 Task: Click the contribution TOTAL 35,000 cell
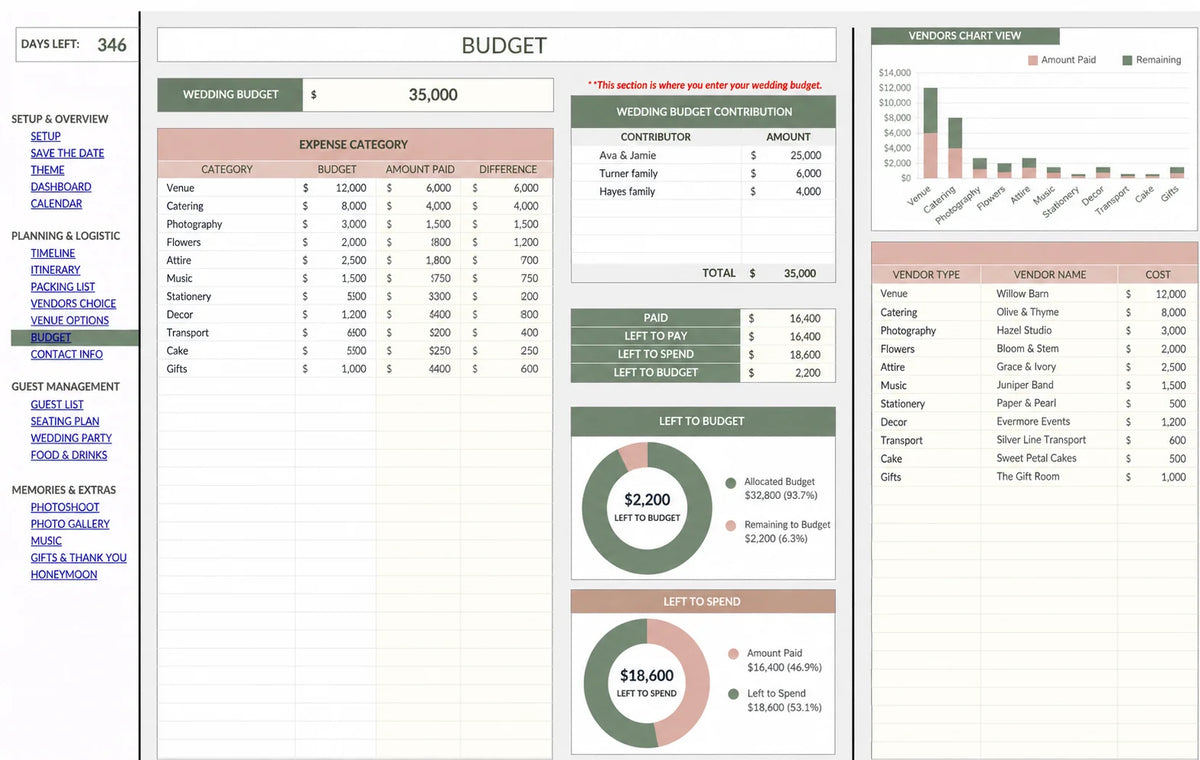tap(788, 273)
